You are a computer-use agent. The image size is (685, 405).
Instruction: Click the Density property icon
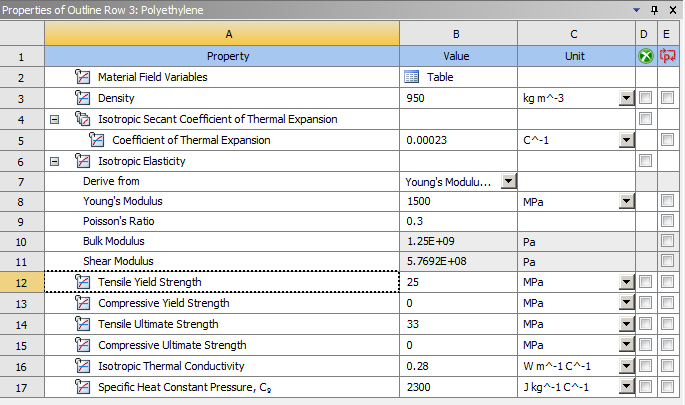tap(83, 98)
